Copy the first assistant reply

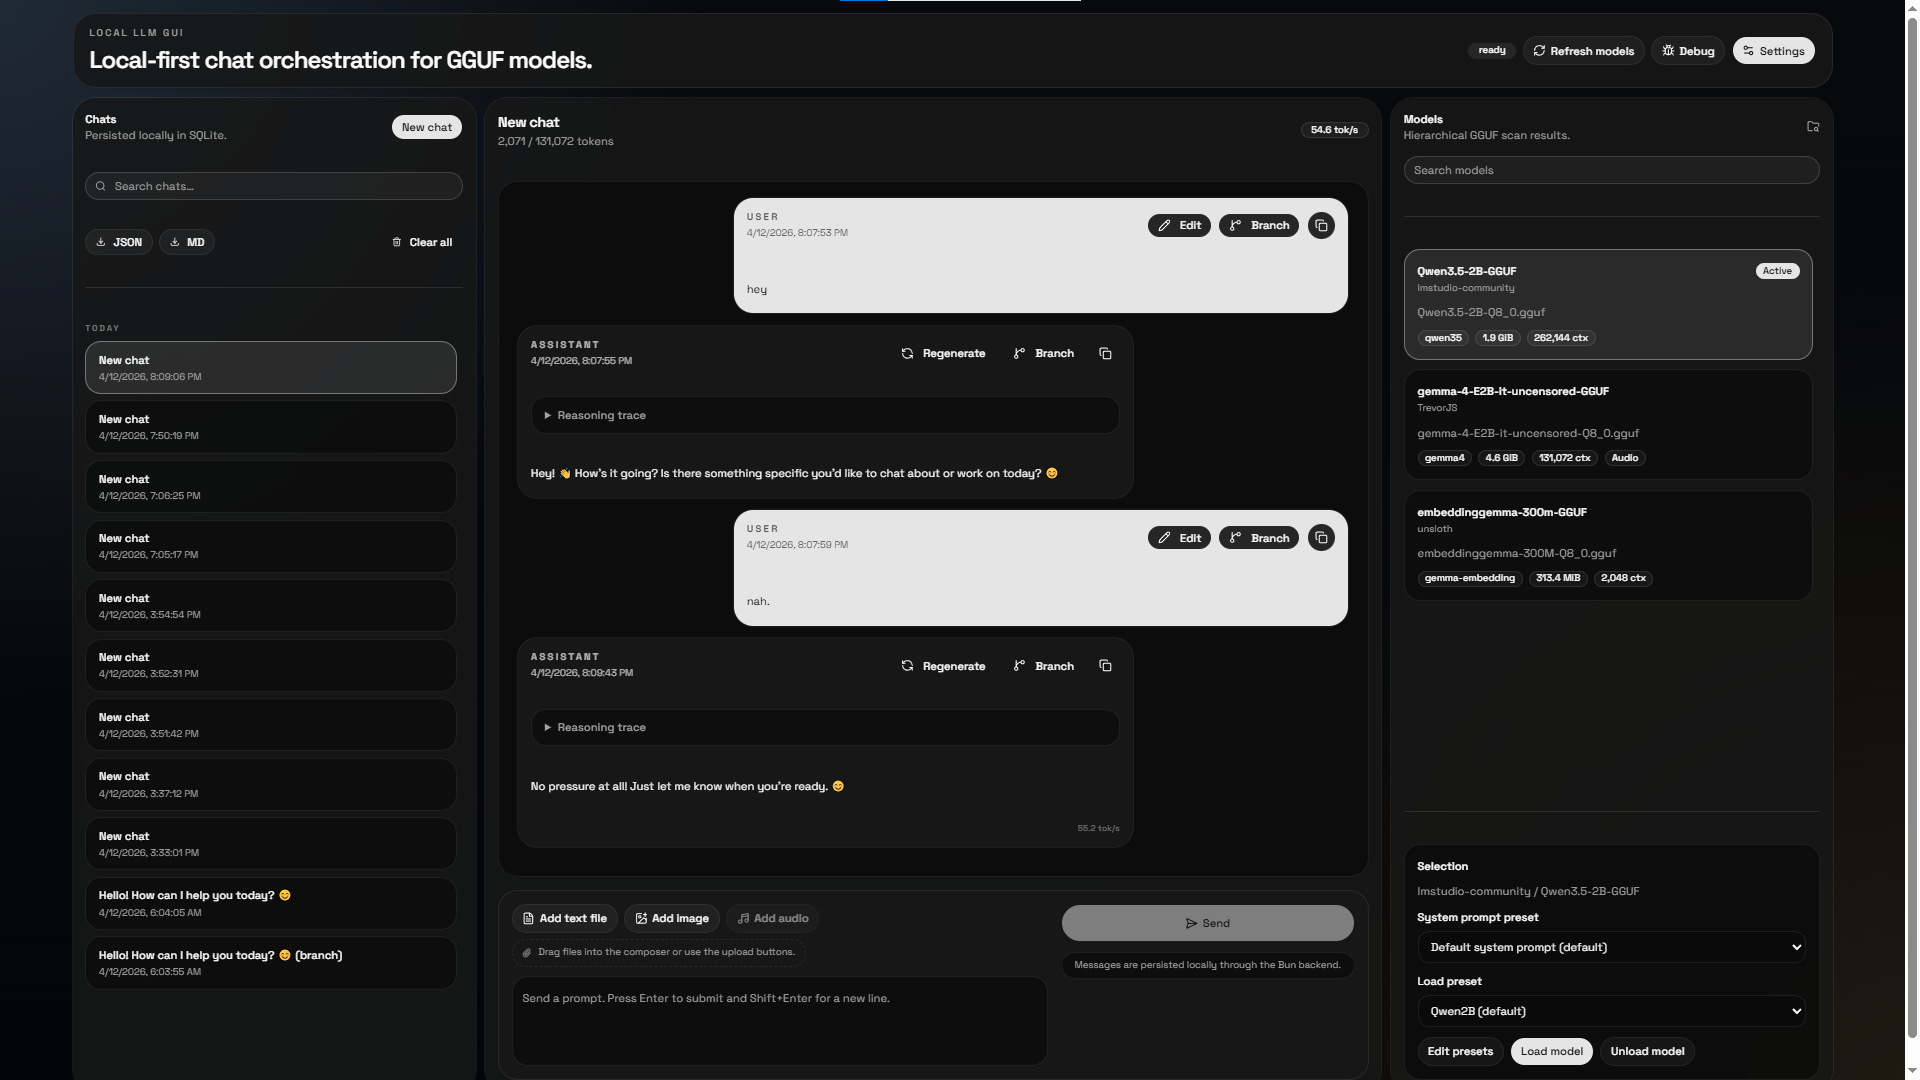[x=1105, y=354]
